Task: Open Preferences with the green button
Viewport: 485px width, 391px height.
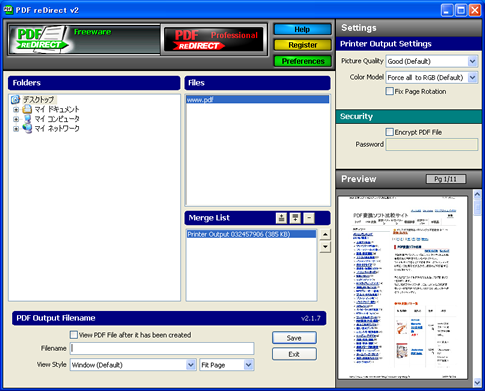Action: point(303,61)
